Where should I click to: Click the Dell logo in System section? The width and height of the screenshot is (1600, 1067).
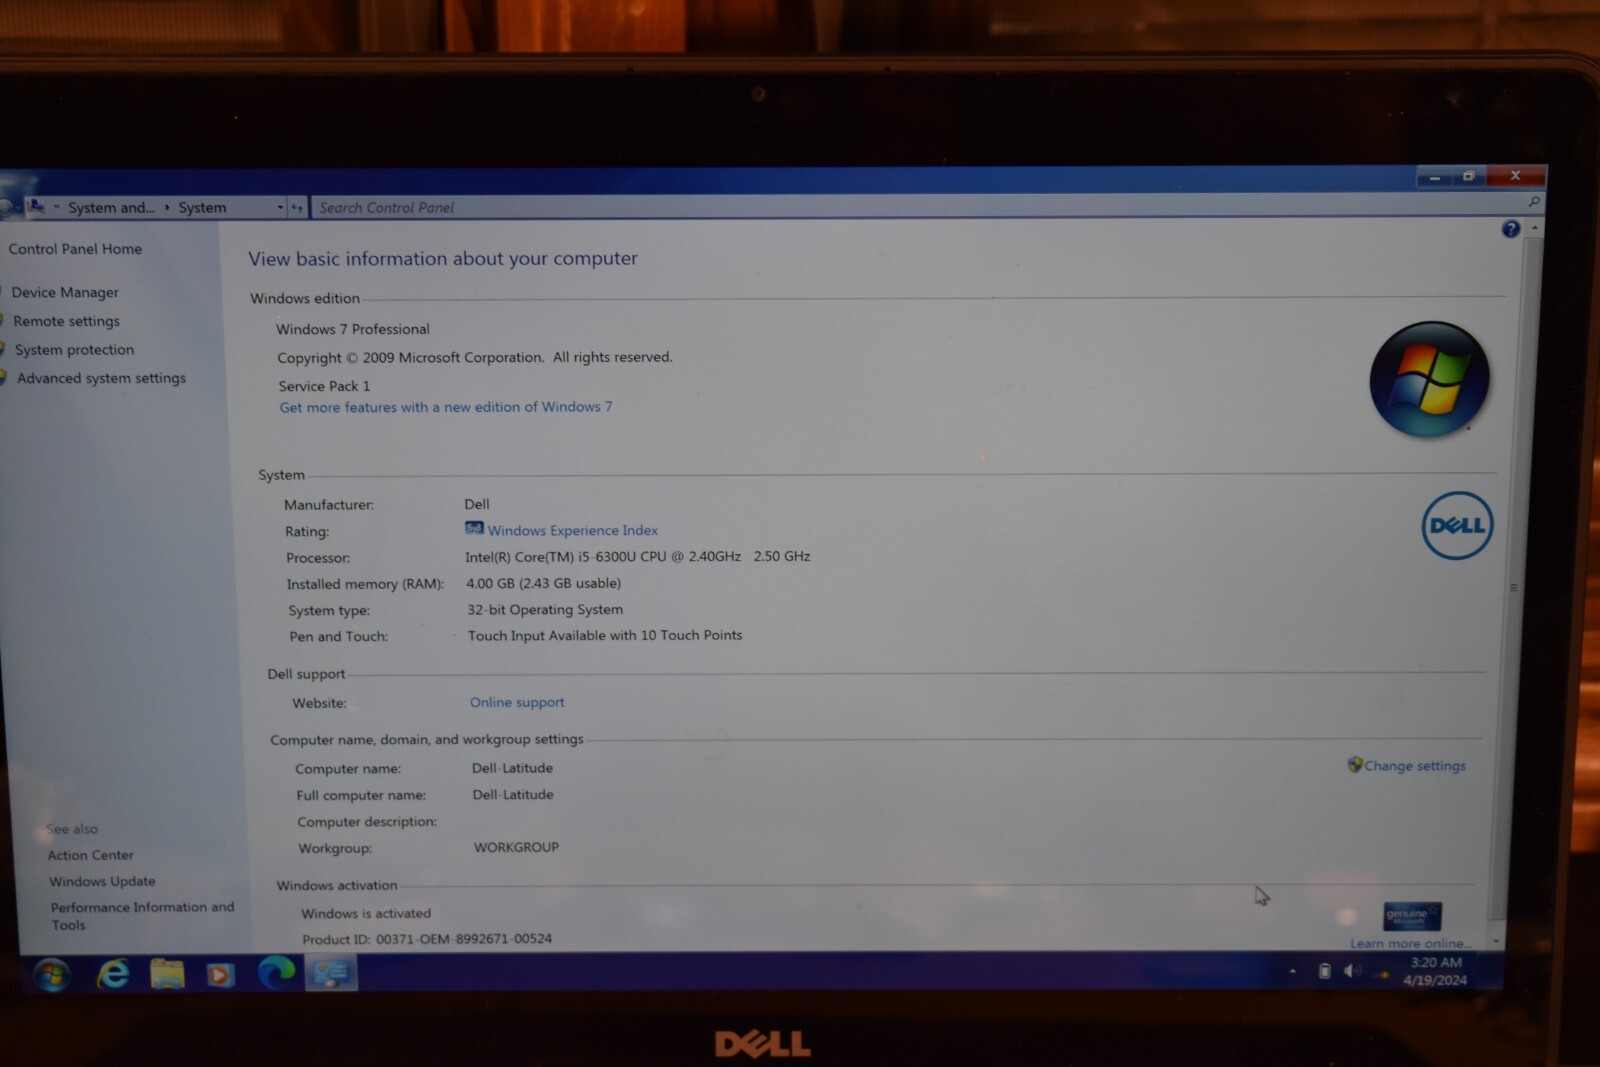point(1457,525)
